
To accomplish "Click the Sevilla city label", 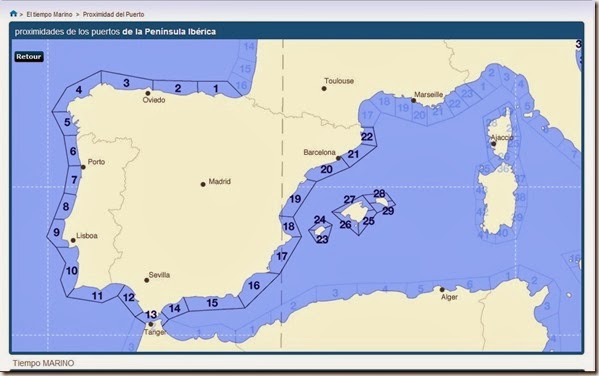I will [159, 275].
